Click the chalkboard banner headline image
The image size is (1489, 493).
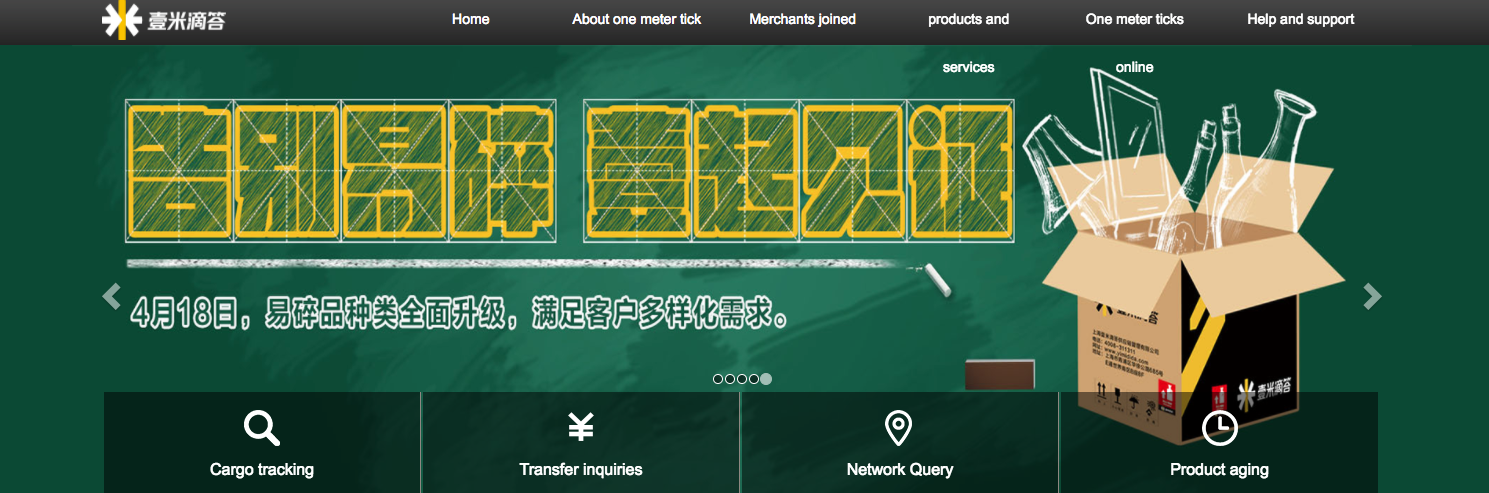tap(568, 171)
